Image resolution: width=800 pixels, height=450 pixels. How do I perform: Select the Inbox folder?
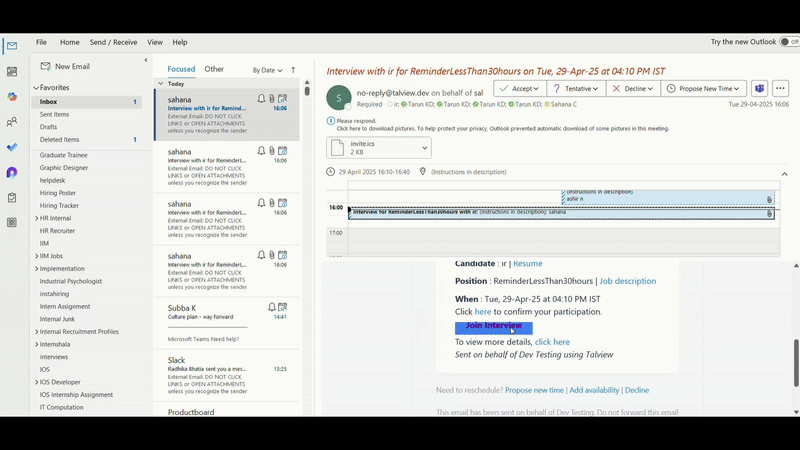tap(87, 102)
